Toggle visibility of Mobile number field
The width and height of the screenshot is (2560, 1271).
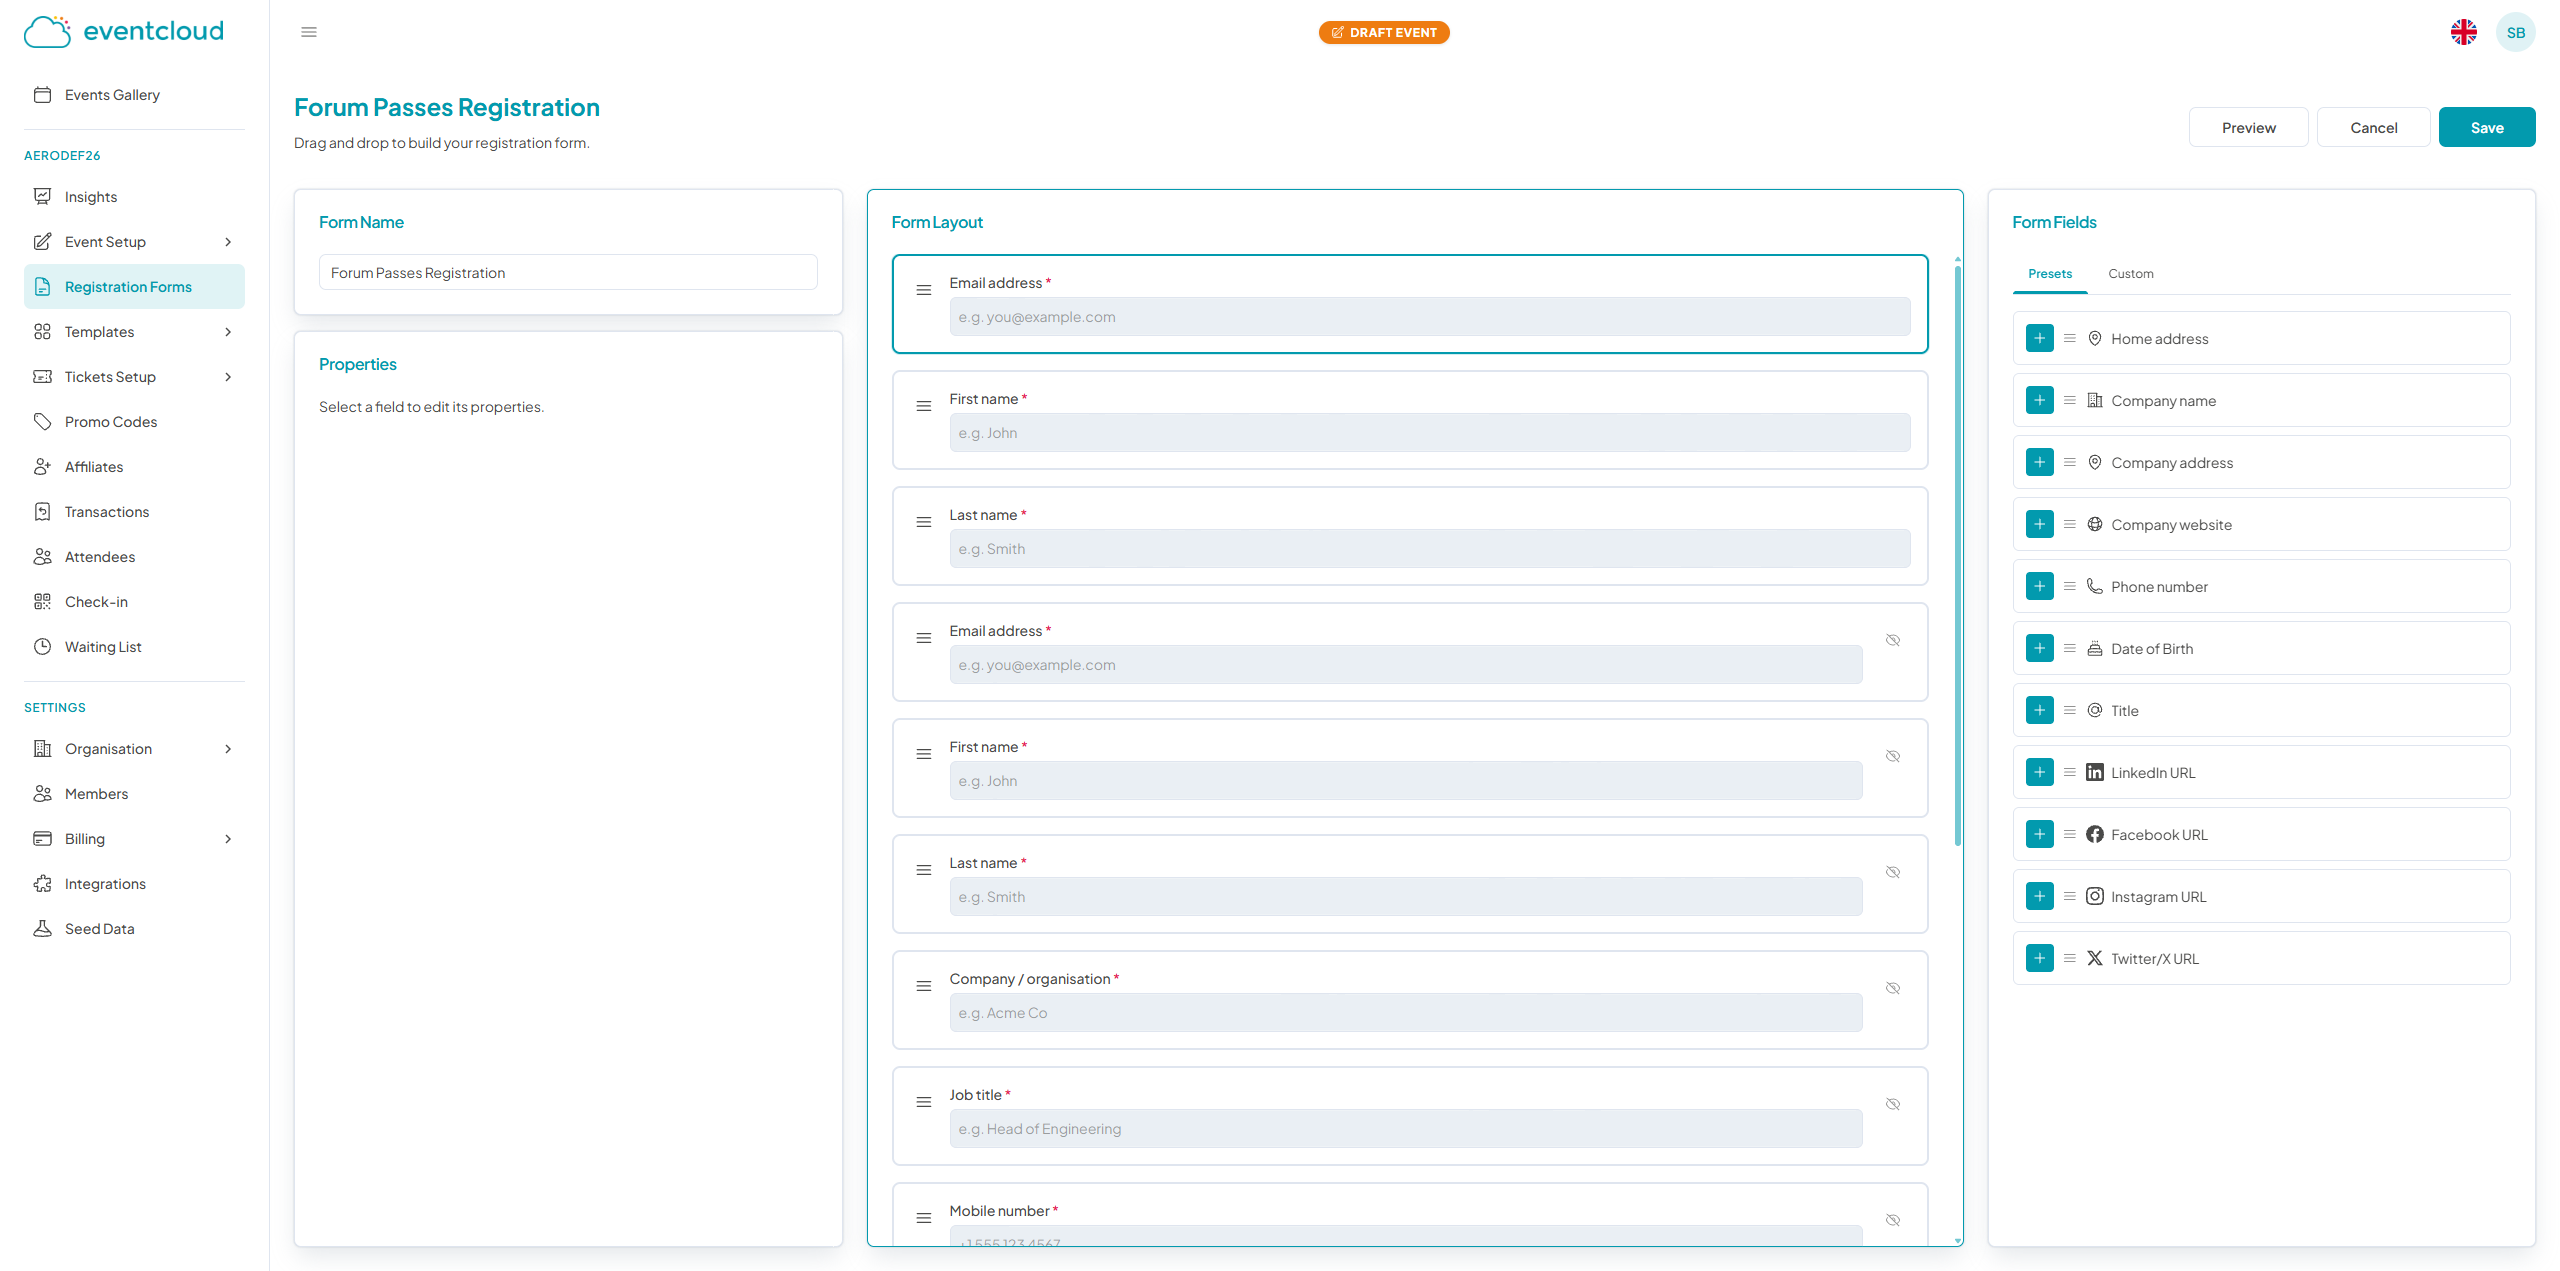tap(1892, 1220)
